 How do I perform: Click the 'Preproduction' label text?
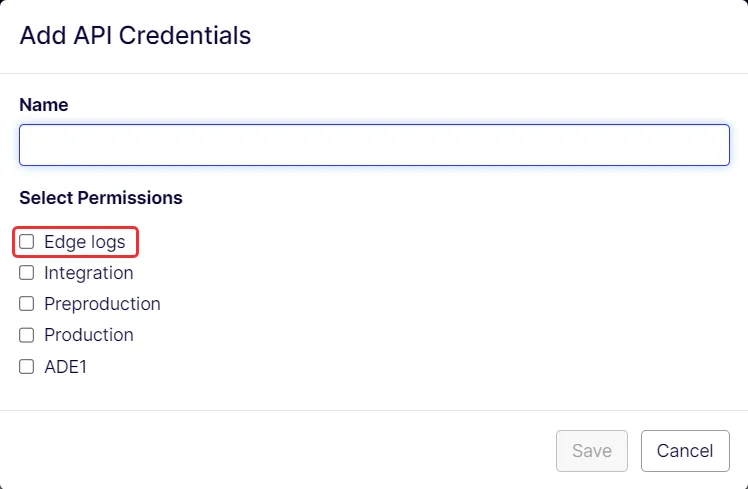click(102, 304)
